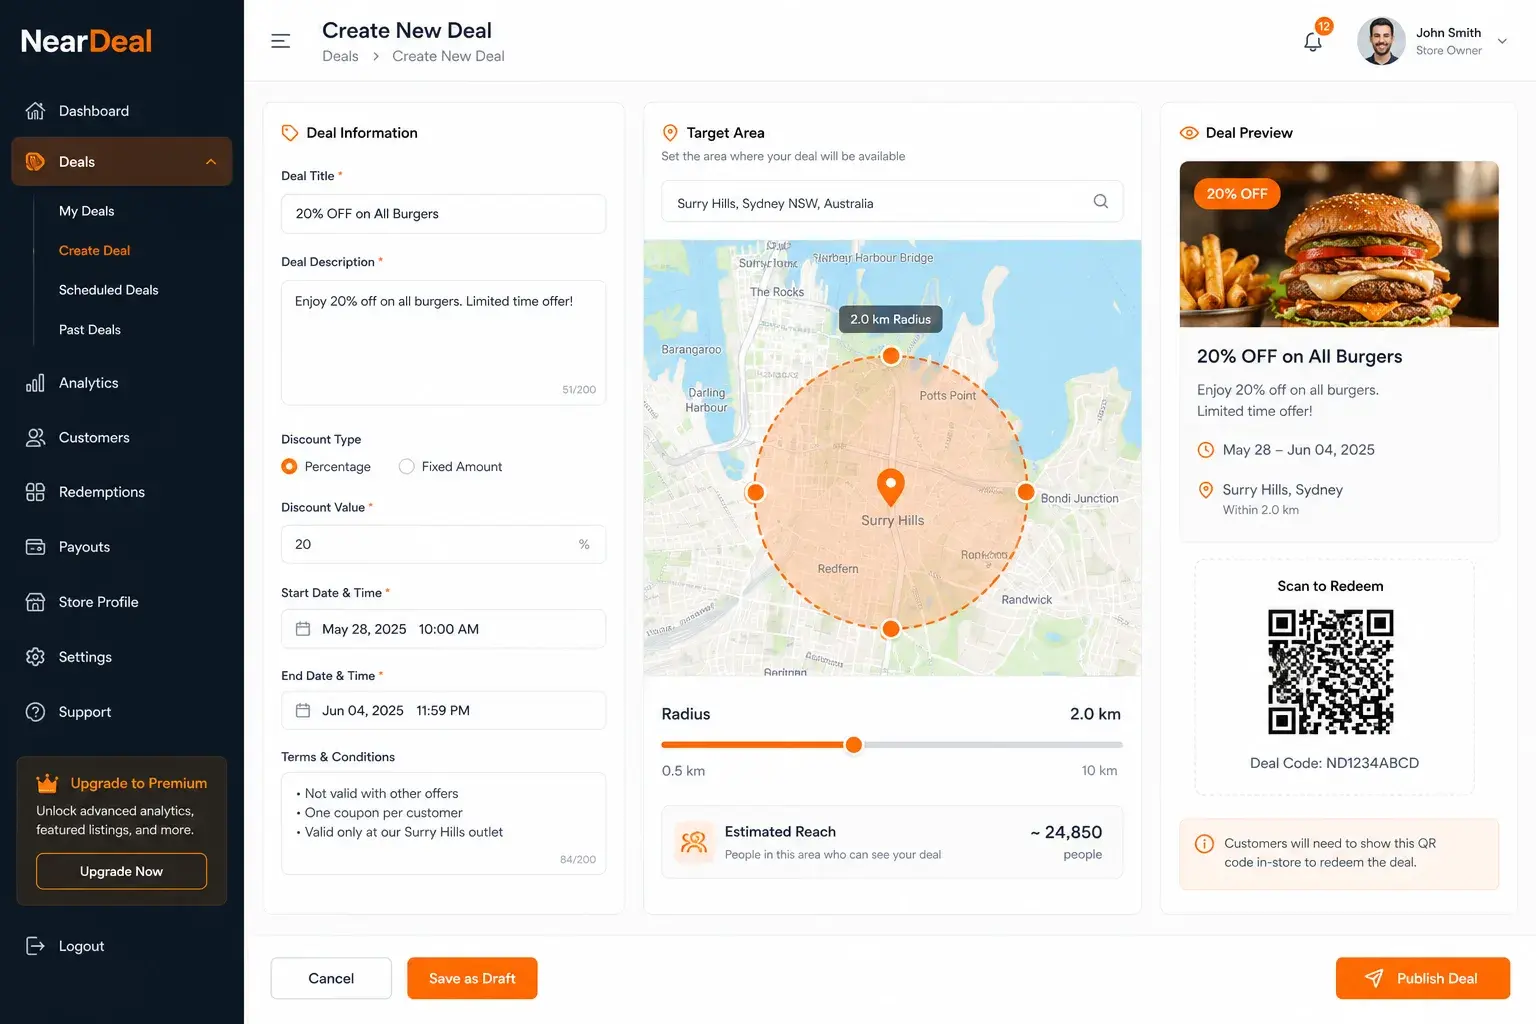The width and height of the screenshot is (1536, 1024).
Task: Click the Deals tag icon in sidebar
Action: coord(35,162)
